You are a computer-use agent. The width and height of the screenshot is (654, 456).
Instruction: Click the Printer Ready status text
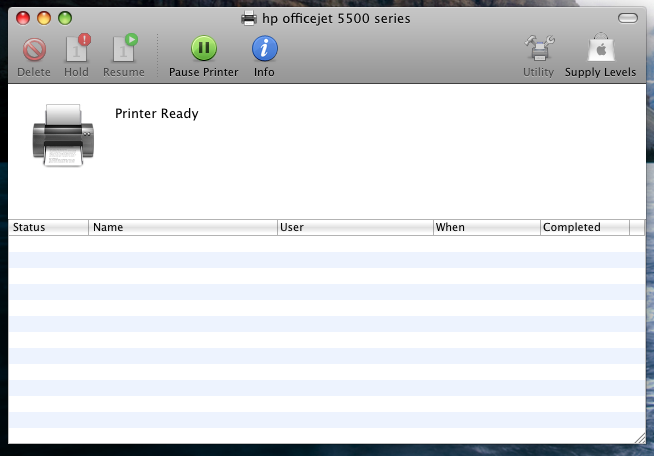[x=157, y=114]
